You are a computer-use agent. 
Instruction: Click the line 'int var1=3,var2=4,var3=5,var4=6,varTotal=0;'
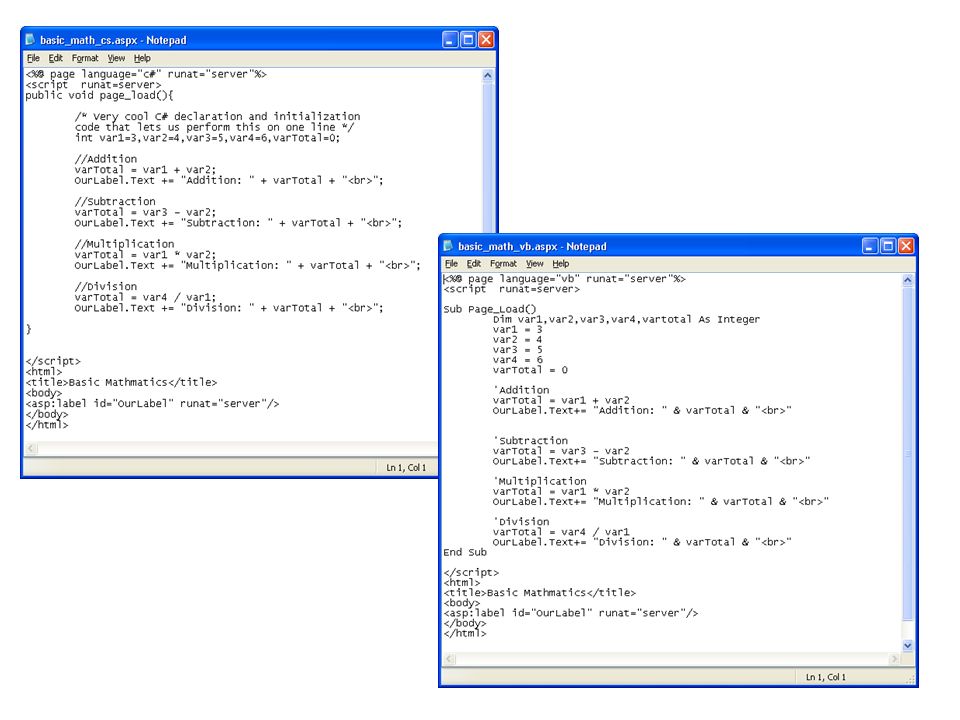coord(207,138)
